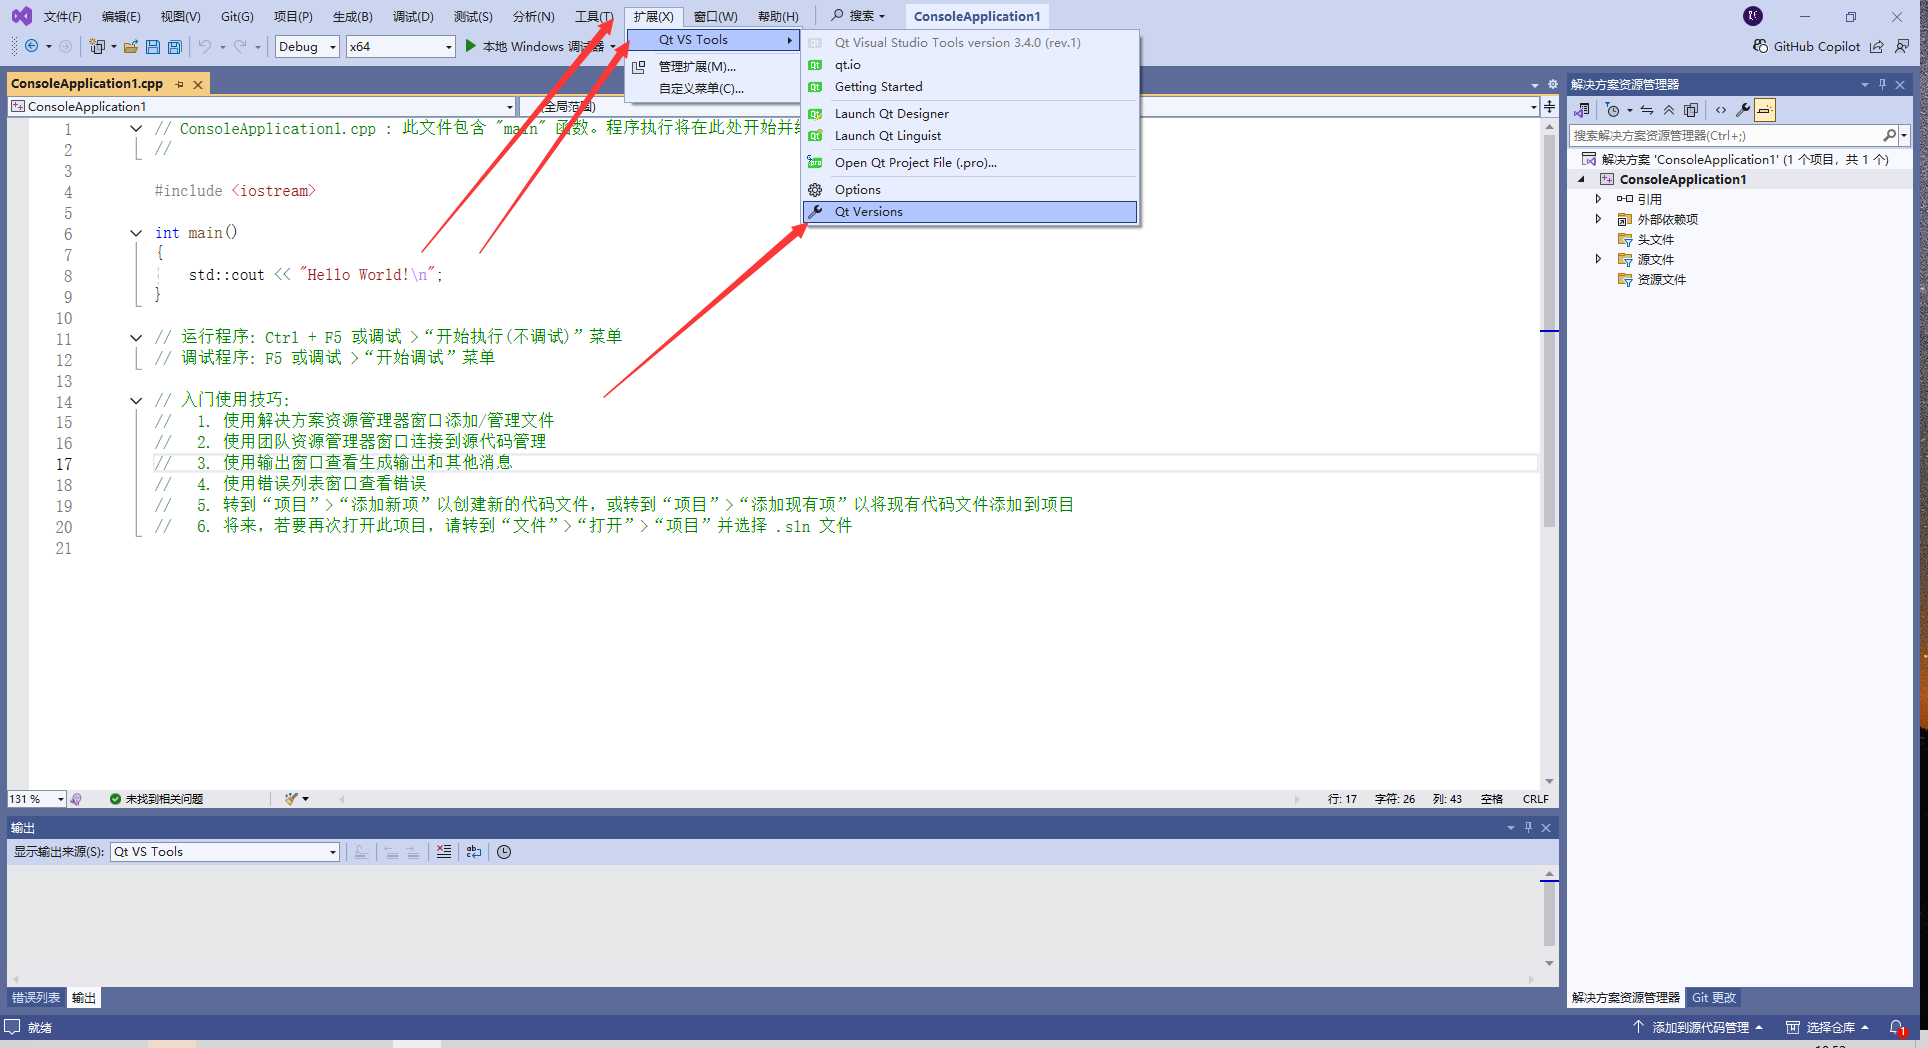1928x1048 pixels.
Task: Select Launch Qt Designer menu entry
Action: (x=970, y=114)
